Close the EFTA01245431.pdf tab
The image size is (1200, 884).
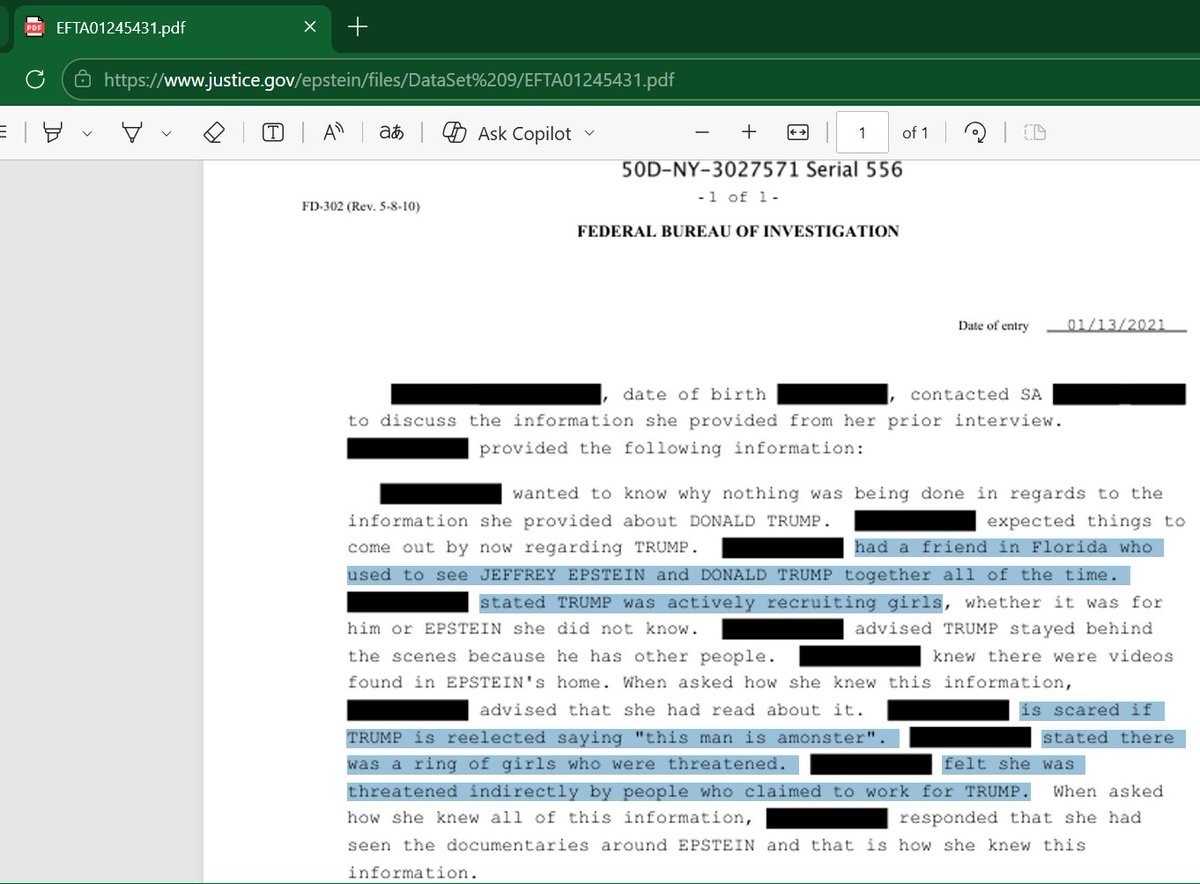pyautogui.click(x=310, y=27)
